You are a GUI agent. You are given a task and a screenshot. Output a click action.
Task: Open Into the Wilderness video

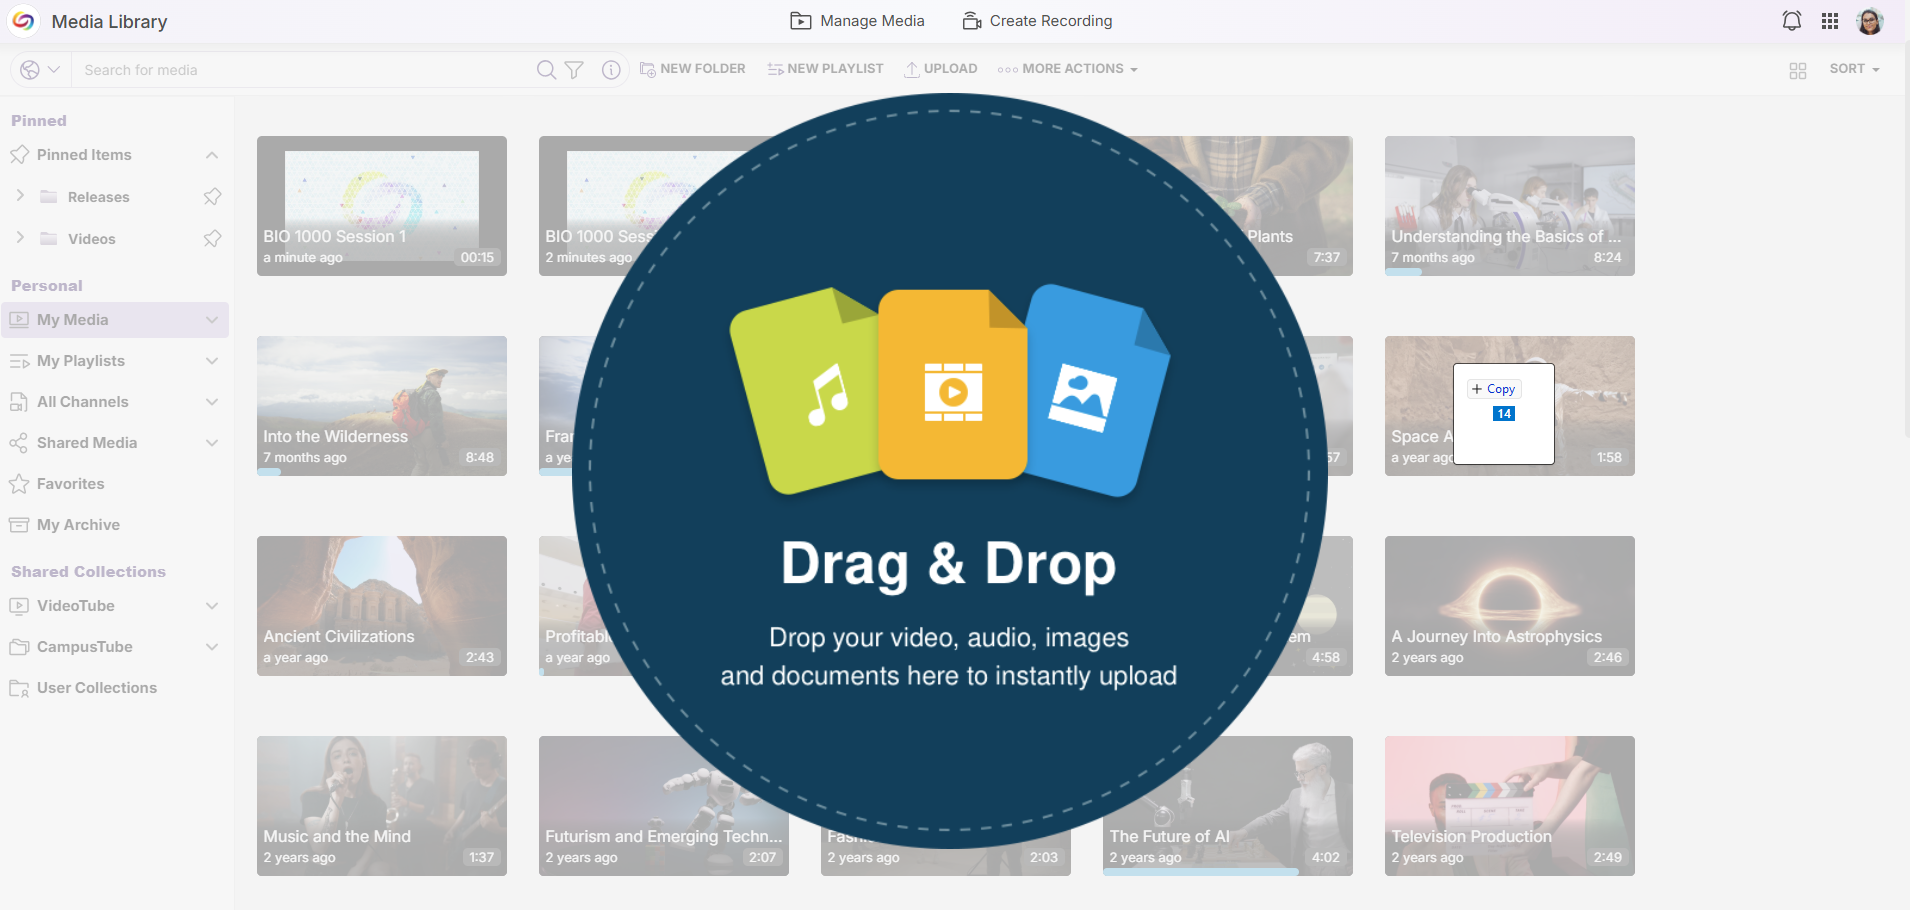(382, 406)
